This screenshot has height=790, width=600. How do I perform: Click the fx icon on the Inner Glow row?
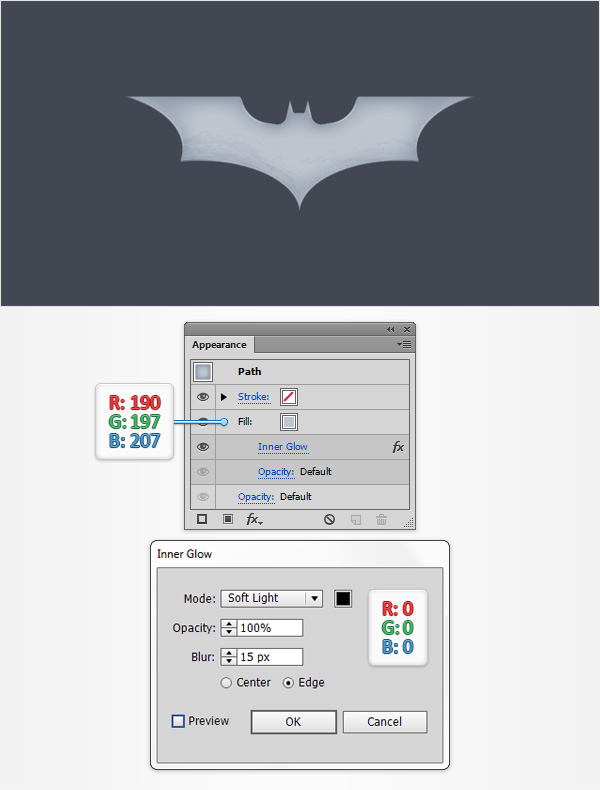(x=398, y=447)
